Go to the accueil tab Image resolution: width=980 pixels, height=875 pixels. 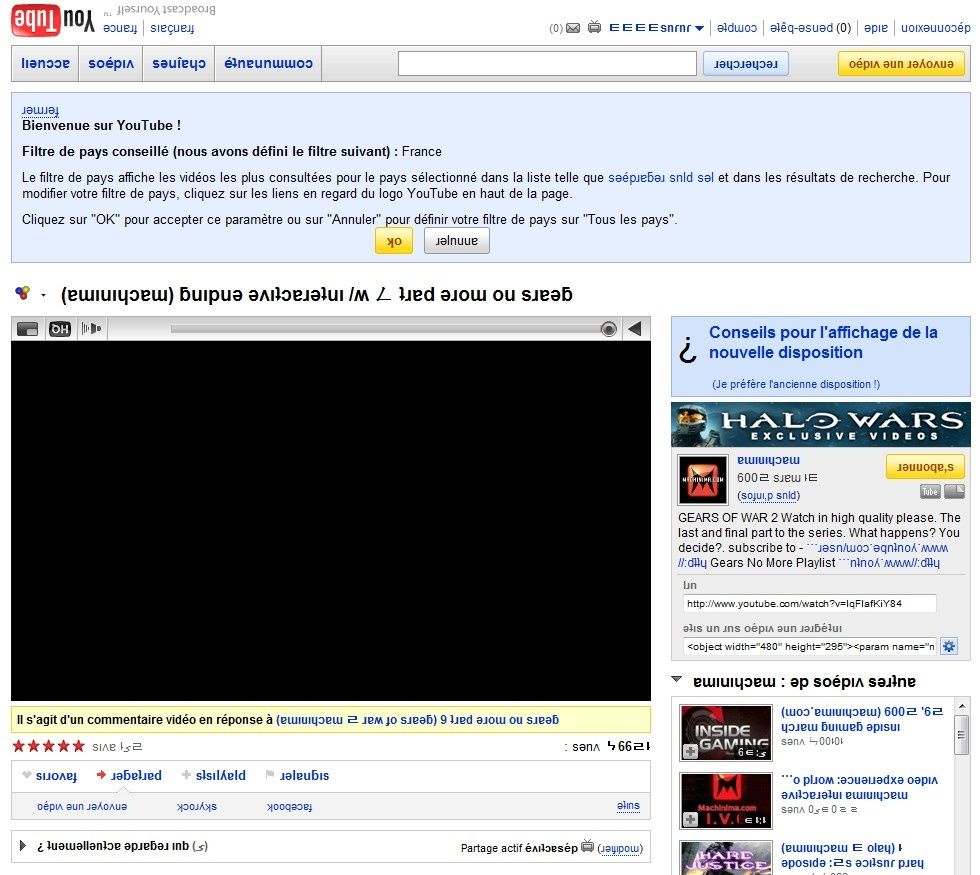coord(45,63)
